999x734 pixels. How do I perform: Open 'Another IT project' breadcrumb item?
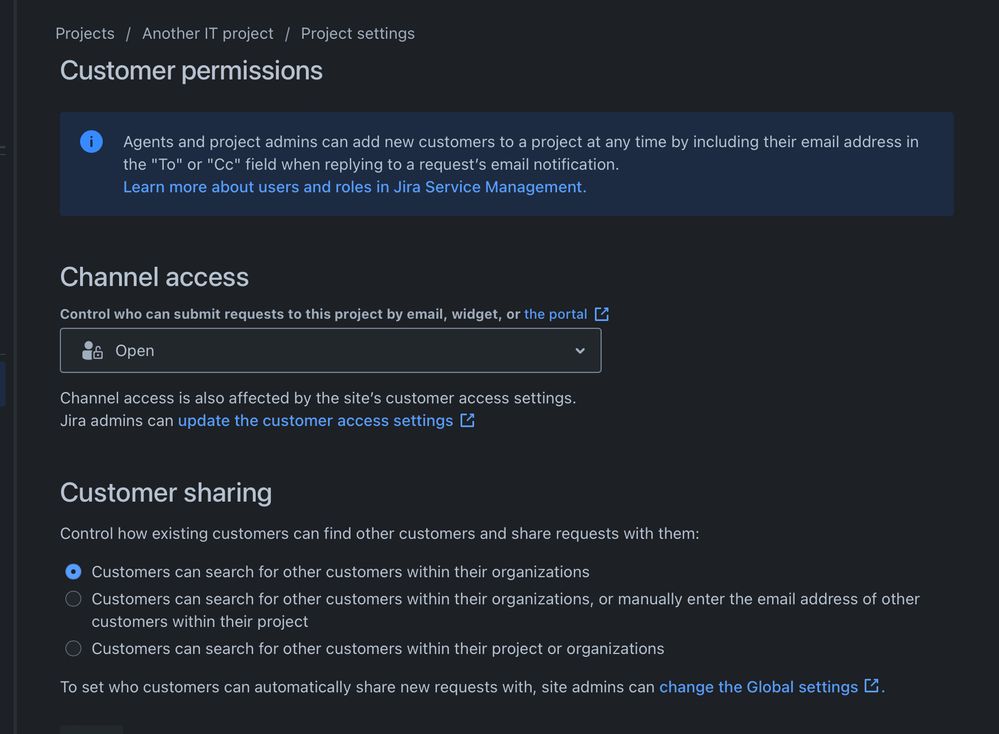point(207,33)
